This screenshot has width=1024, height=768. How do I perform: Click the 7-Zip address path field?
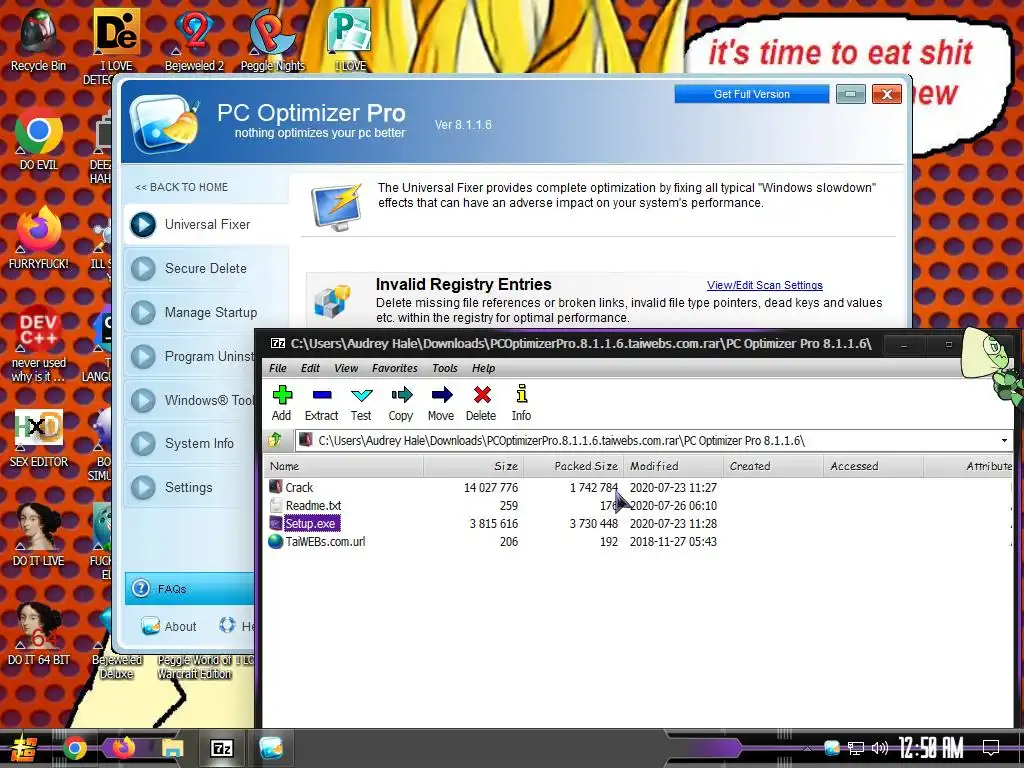[645, 440]
